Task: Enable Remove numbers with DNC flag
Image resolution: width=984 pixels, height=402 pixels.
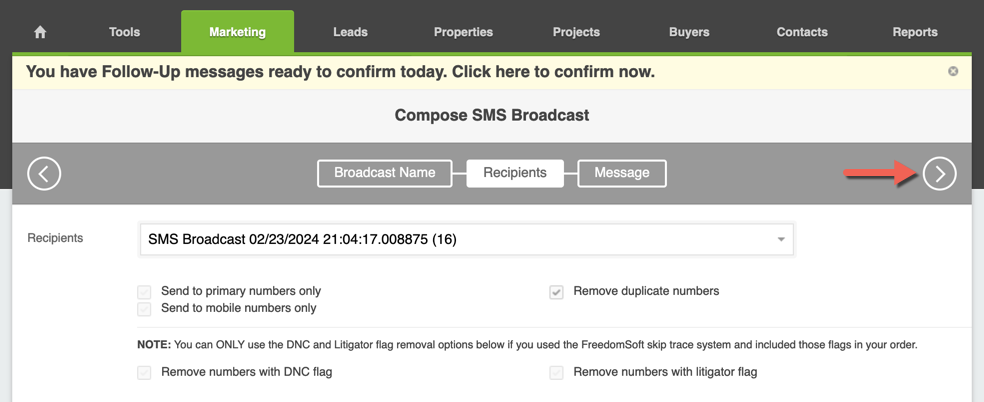Action: pyautogui.click(x=144, y=373)
